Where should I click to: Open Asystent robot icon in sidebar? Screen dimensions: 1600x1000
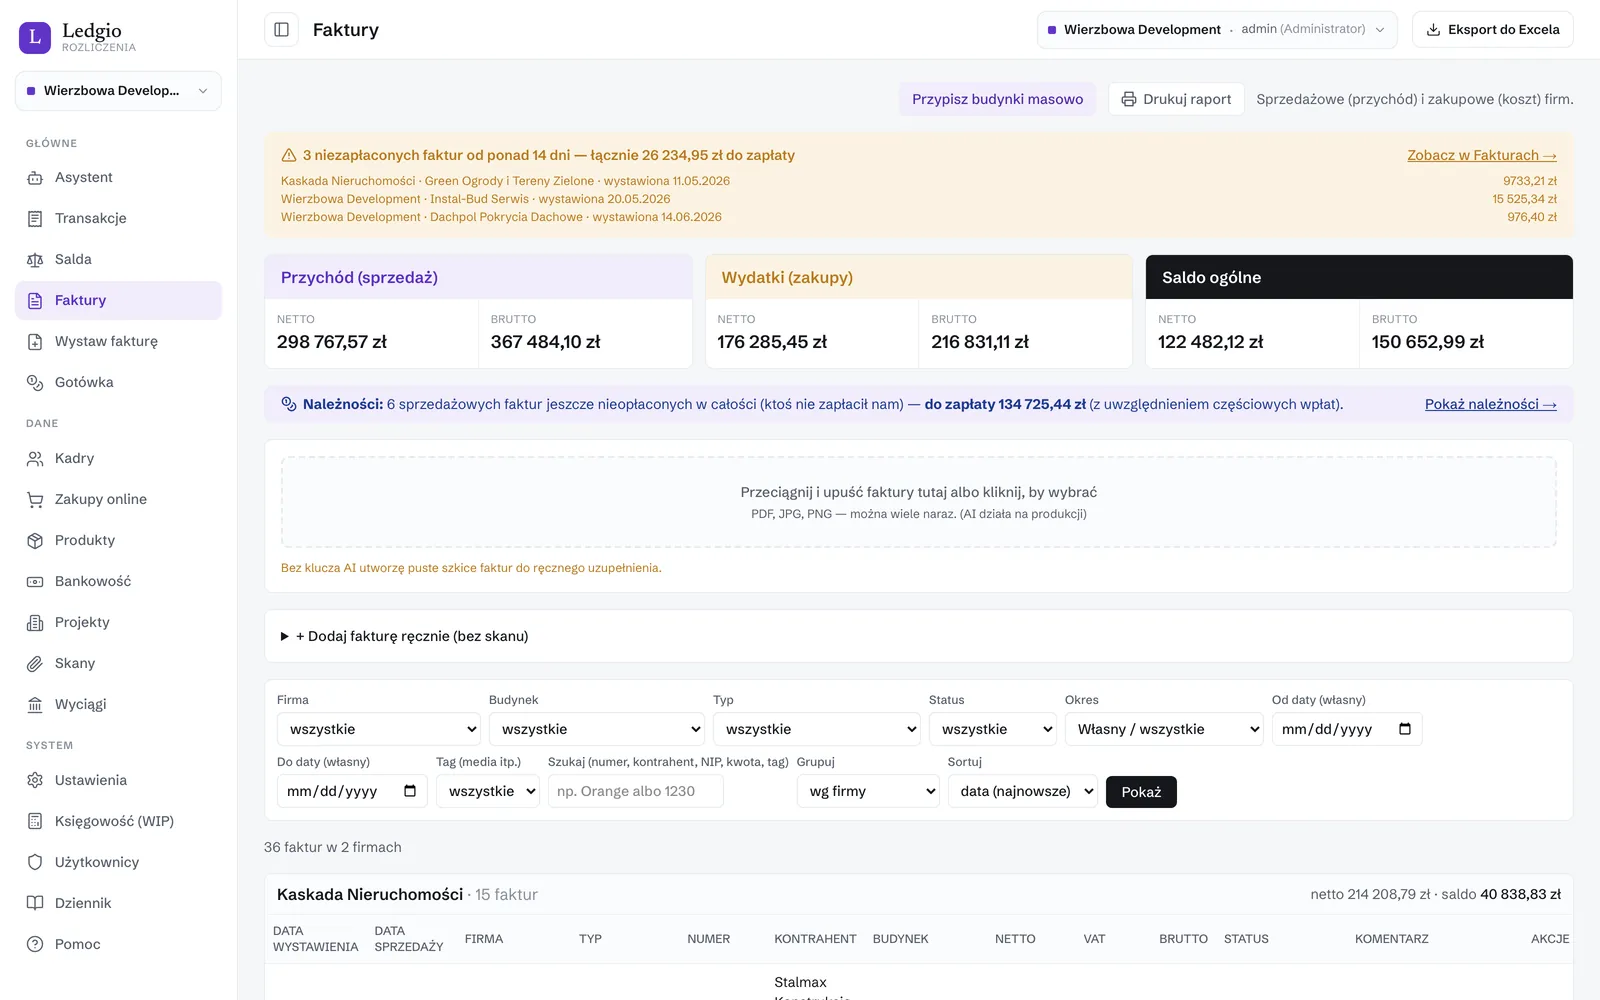pyautogui.click(x=35, y=178)
